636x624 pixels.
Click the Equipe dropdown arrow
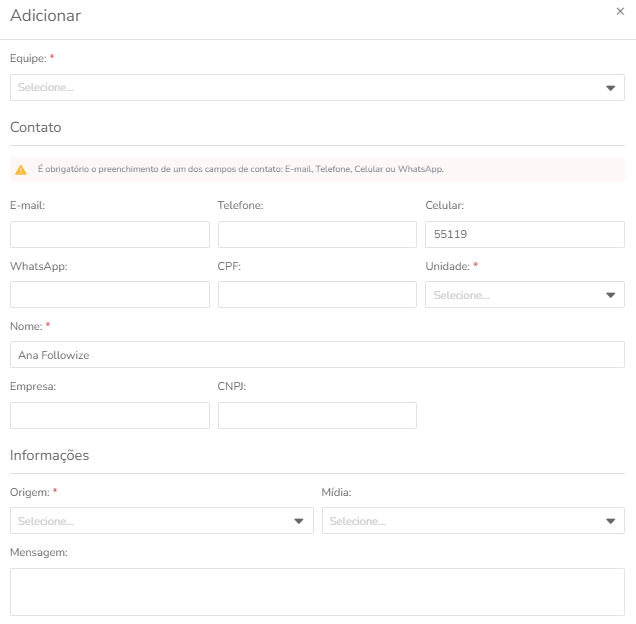click(x=610, y=88)
